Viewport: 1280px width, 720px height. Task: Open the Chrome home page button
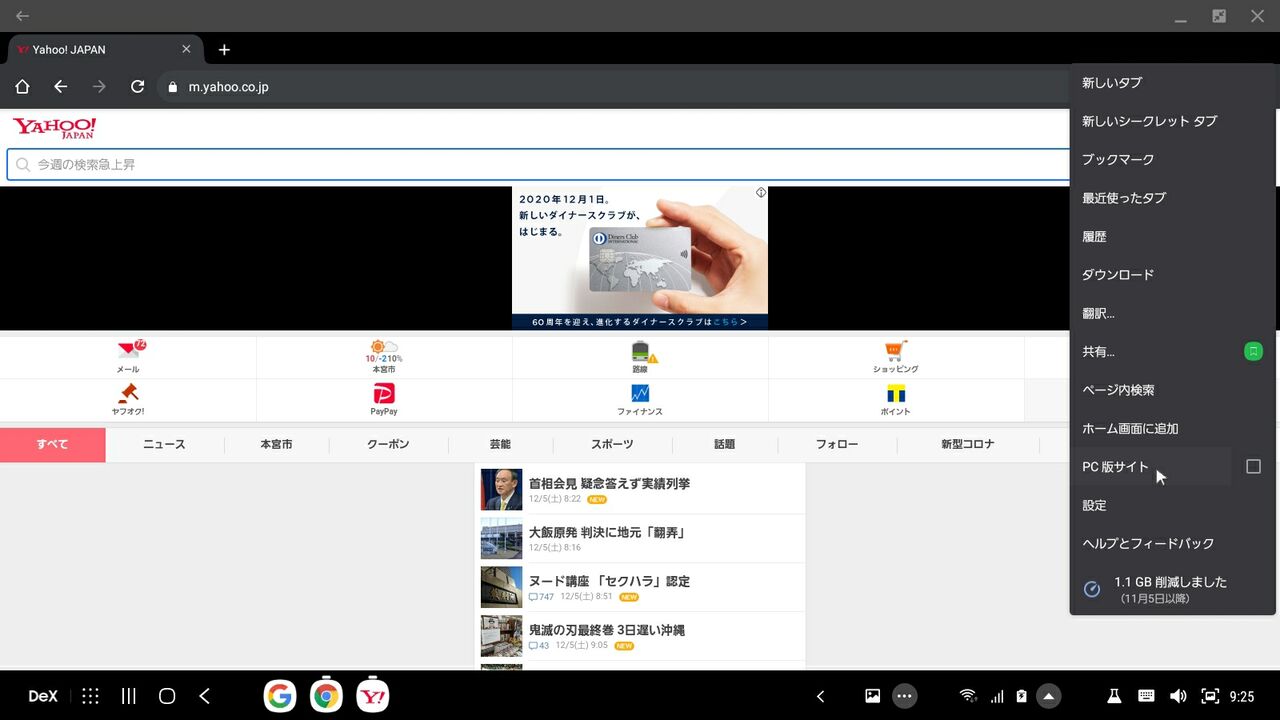22,87
